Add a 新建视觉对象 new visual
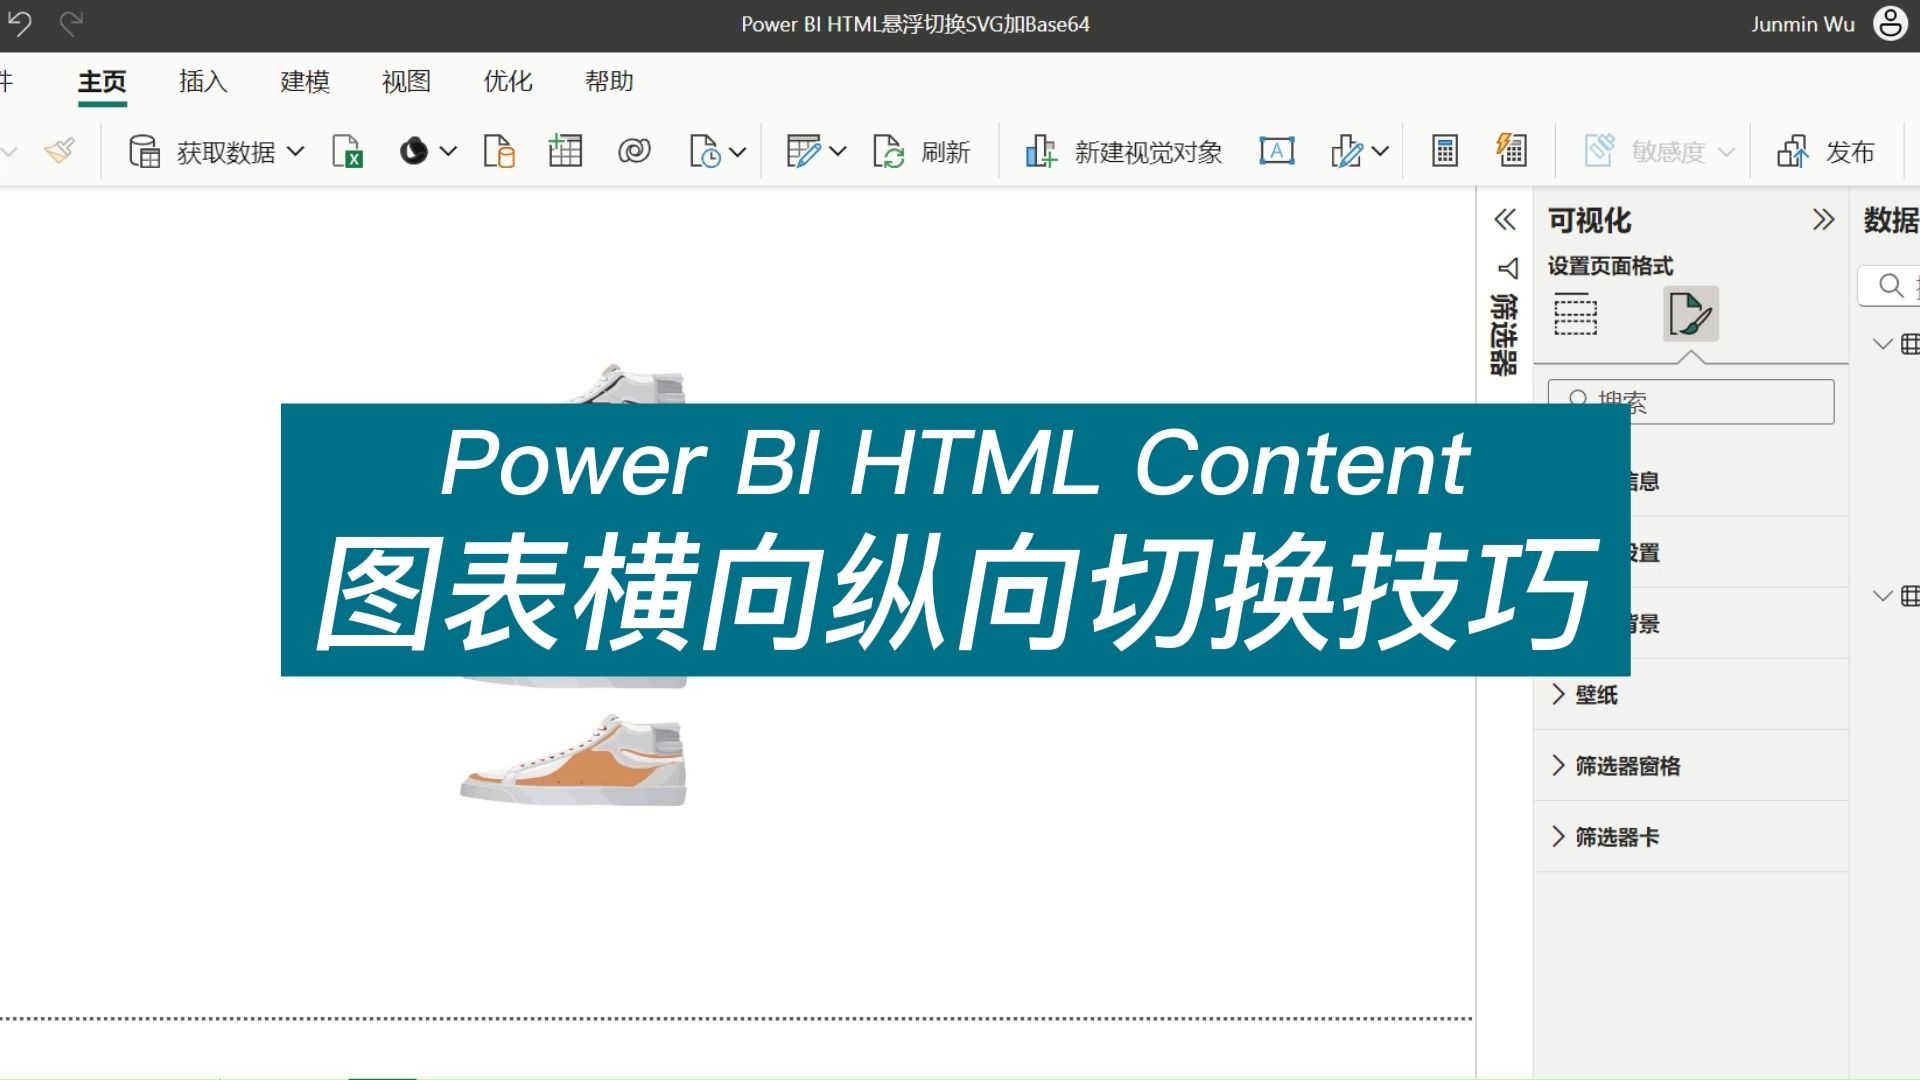The height and width of the screenshot is (1080, 1920). pyautogui.click(x=1122, y=151)
